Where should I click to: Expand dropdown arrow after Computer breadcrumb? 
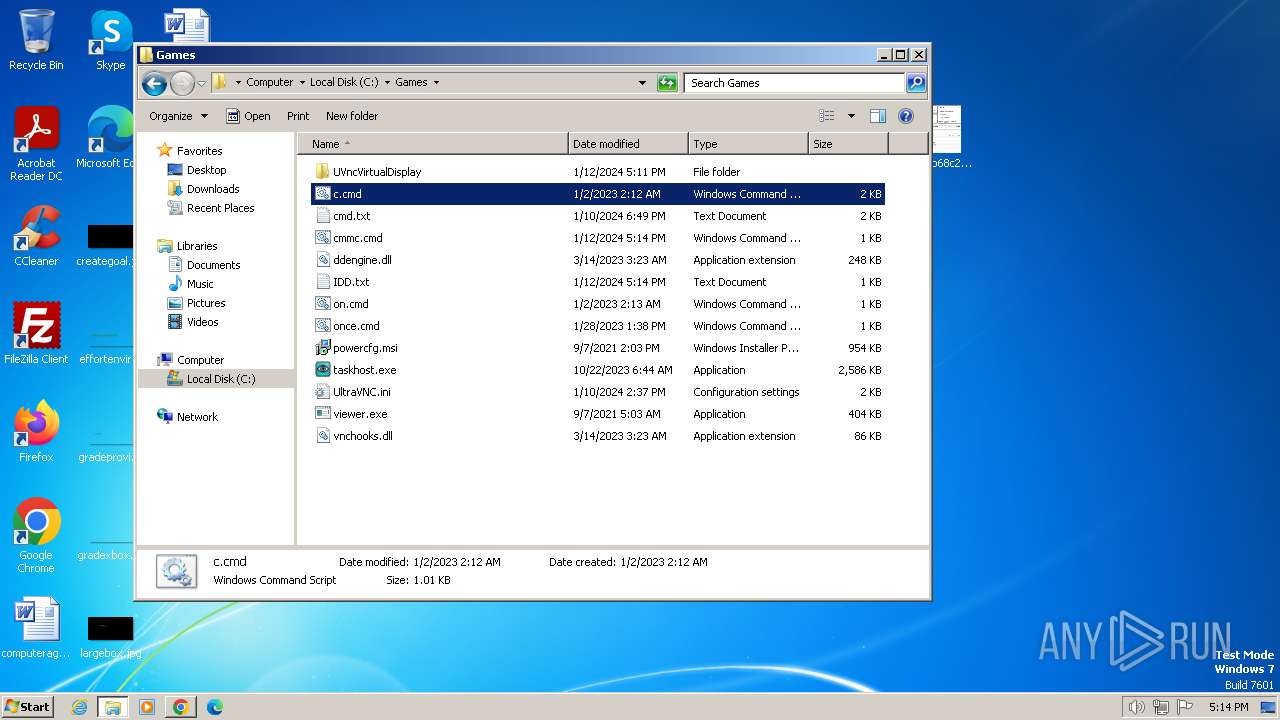(x=302, y=83)
